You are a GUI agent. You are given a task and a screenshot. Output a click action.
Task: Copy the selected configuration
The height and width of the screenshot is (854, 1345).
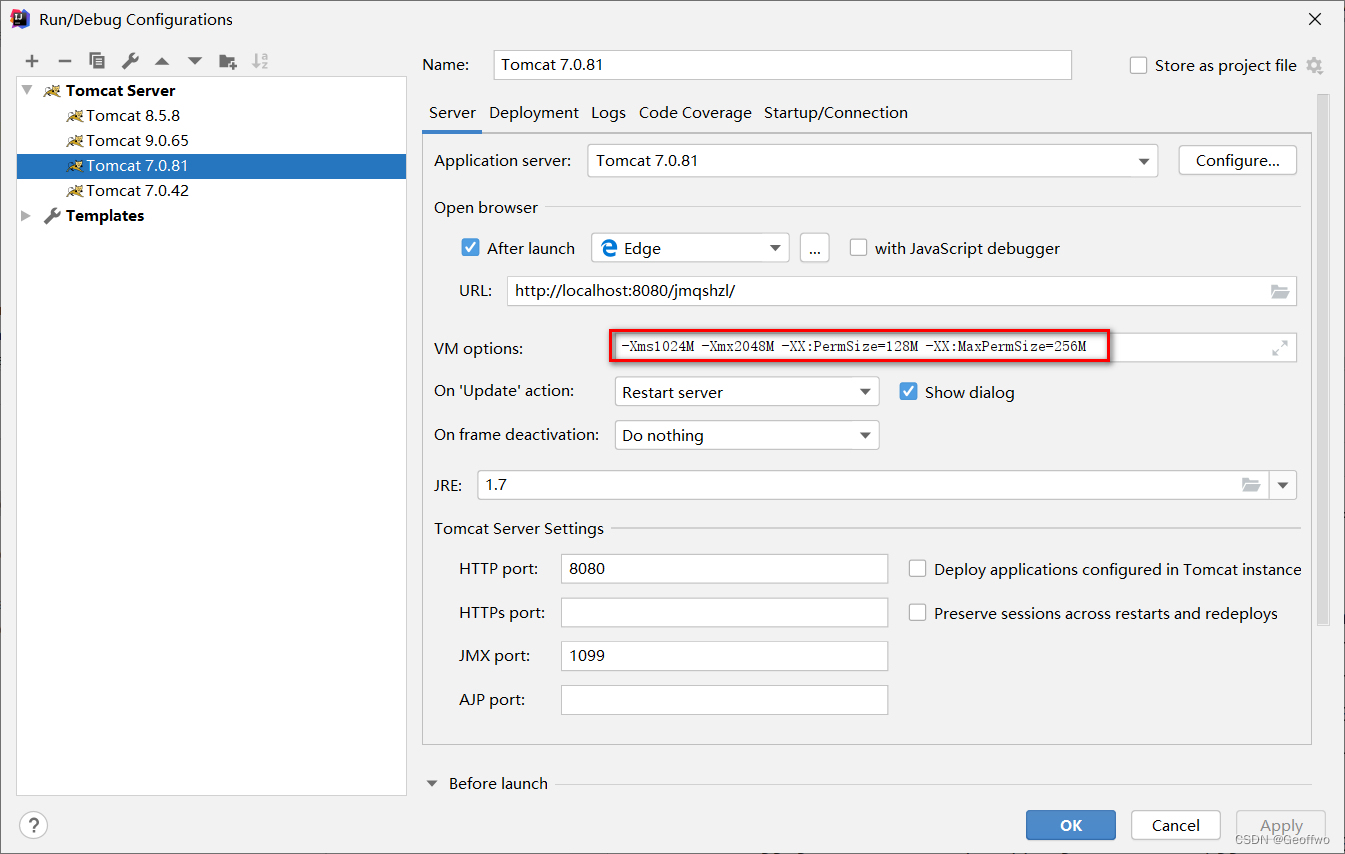pyautogui.click(x=97, y=61)
